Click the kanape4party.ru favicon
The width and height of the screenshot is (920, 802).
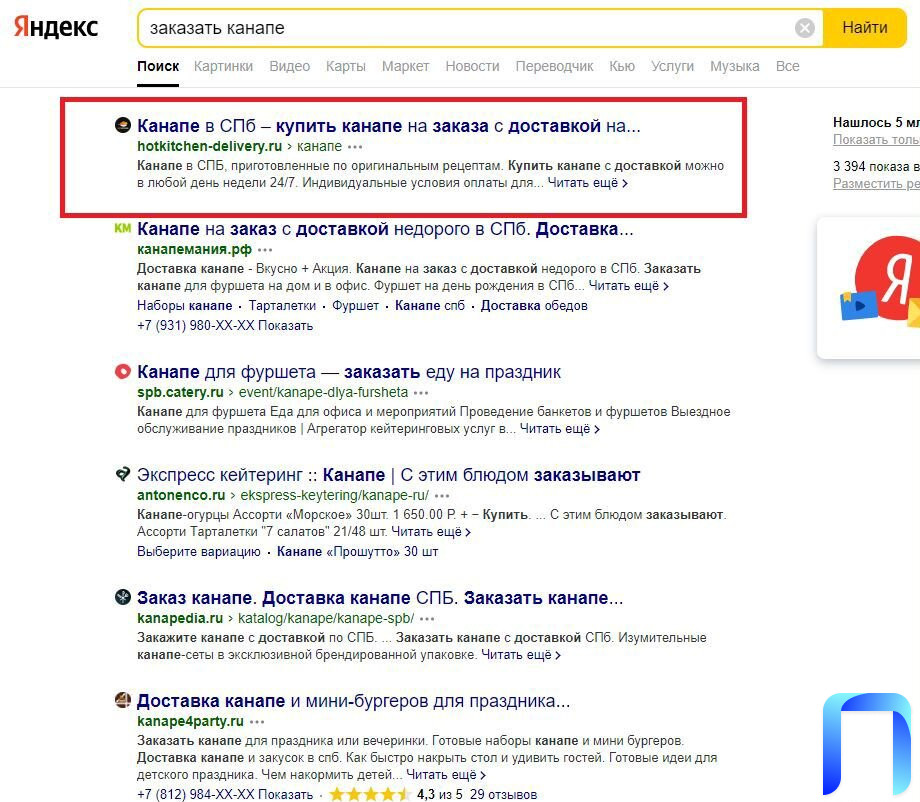pos(123,700)
